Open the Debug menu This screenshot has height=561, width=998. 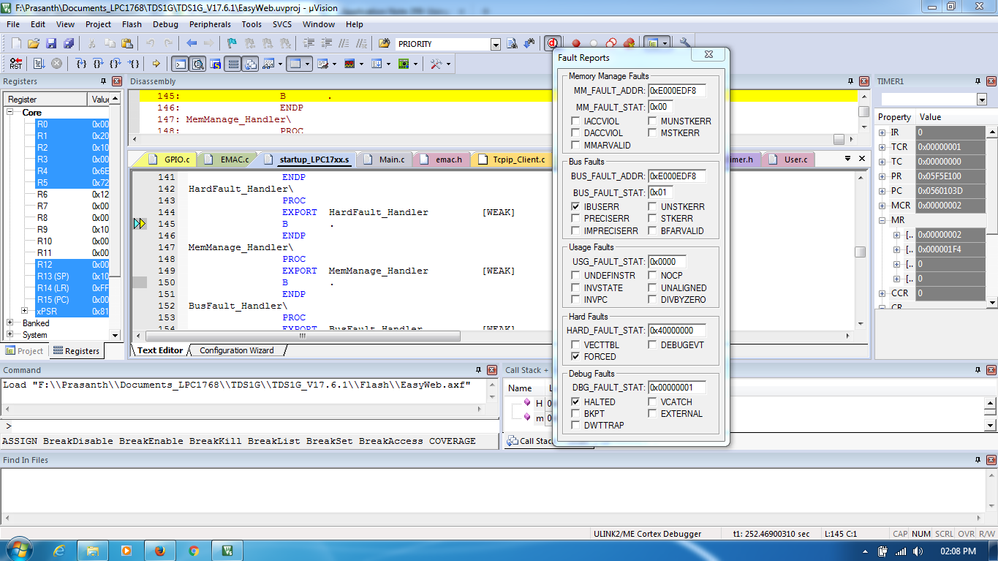click(165, 24)
